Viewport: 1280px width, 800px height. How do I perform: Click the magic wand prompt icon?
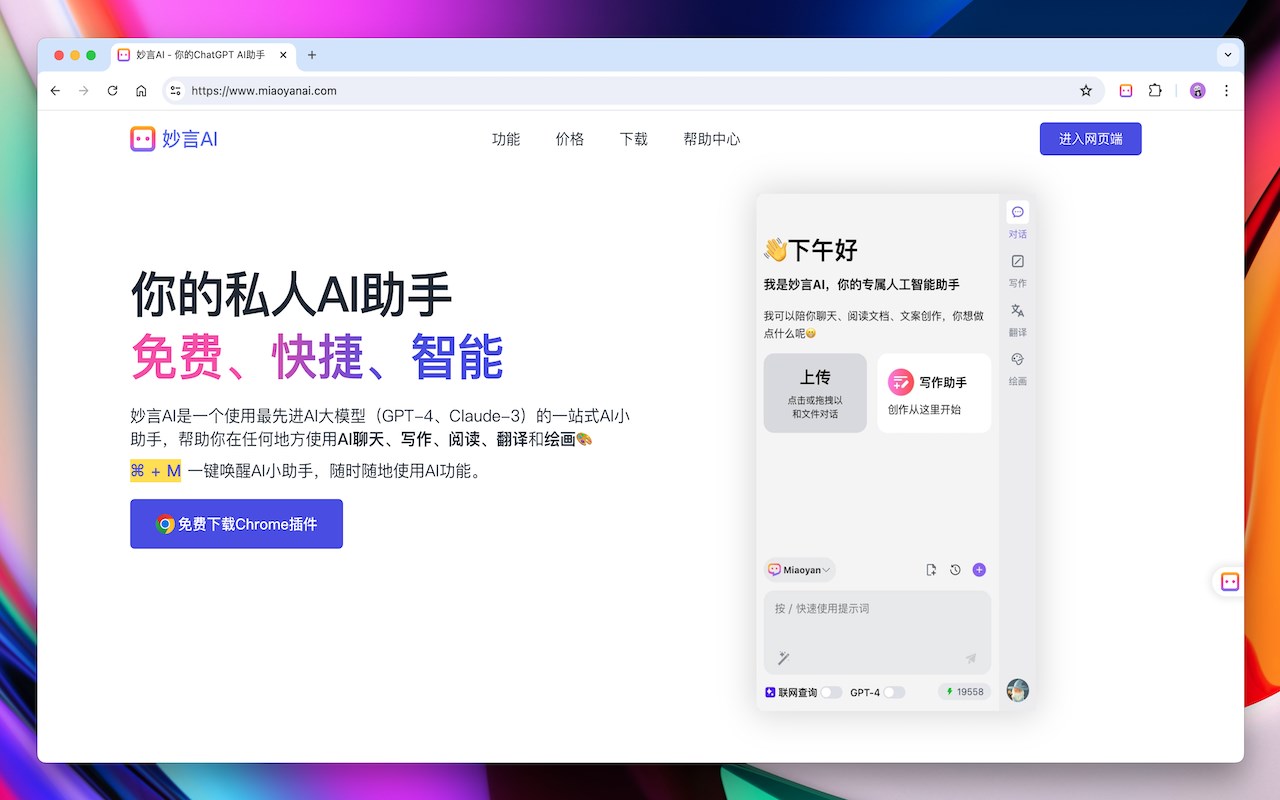click(x=784, y=658)
